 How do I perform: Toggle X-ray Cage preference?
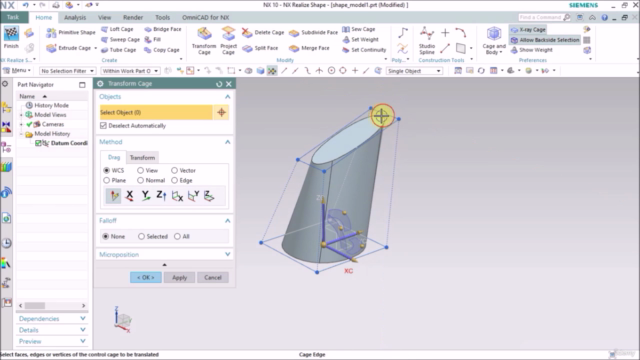tap(528, 29)
